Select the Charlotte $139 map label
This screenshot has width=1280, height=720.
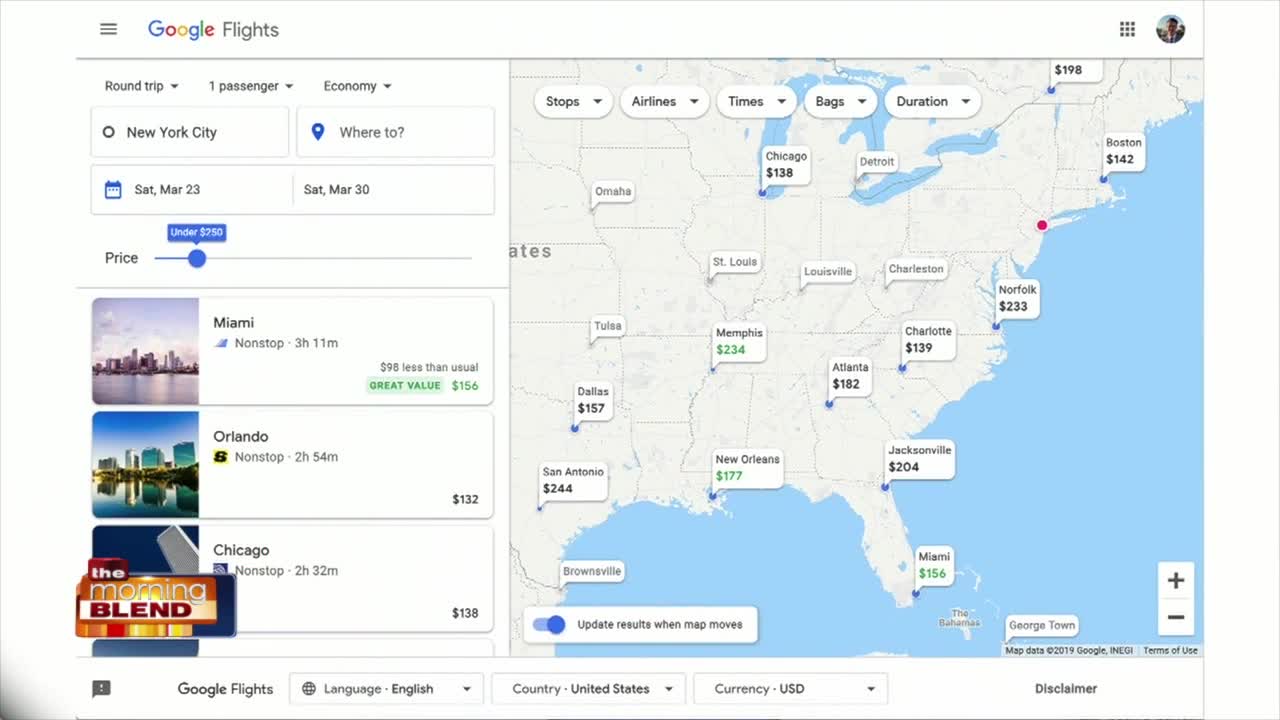click(x=928, y=340)
